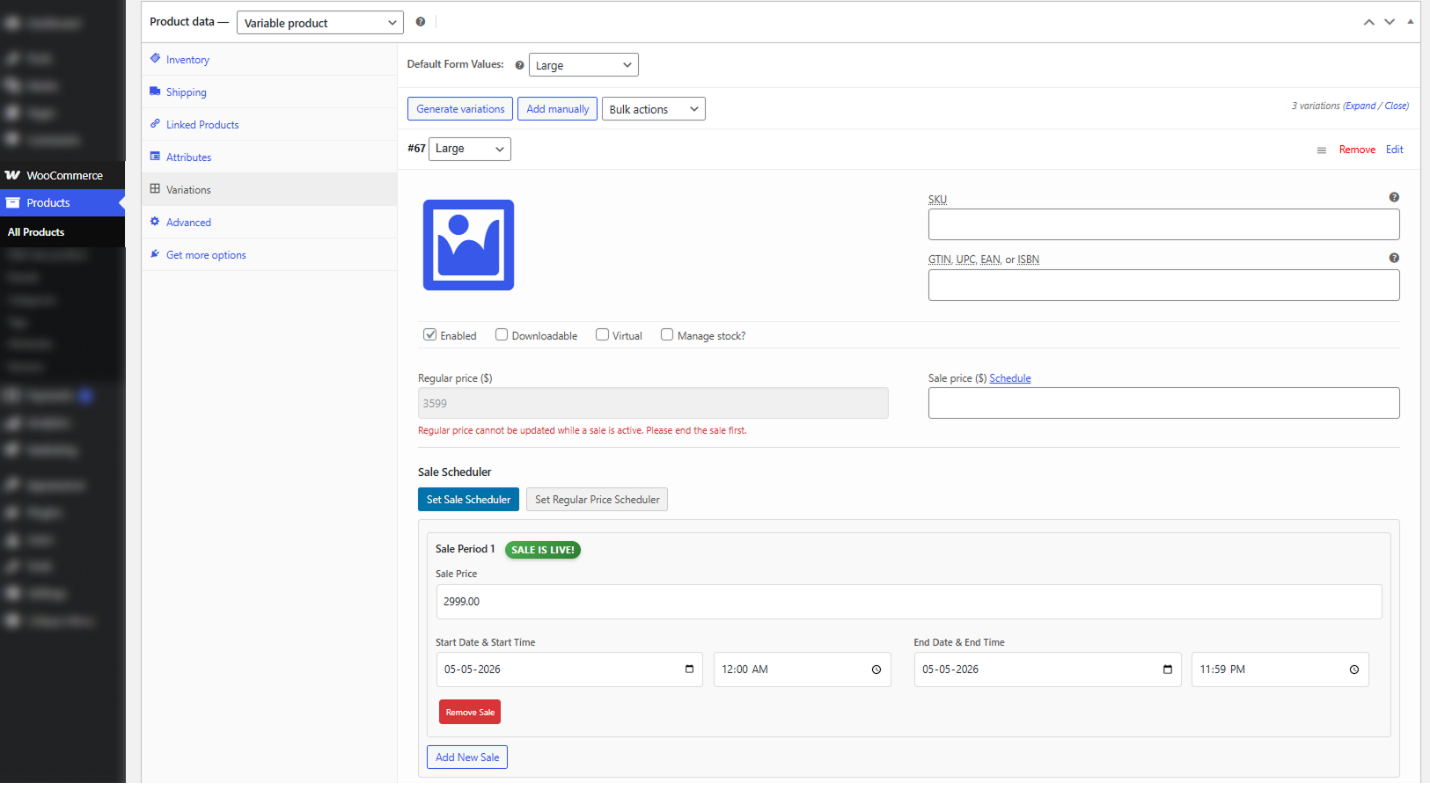Uncheck the Enabled checkbox
1430x788 pixels.
(430, 335)
